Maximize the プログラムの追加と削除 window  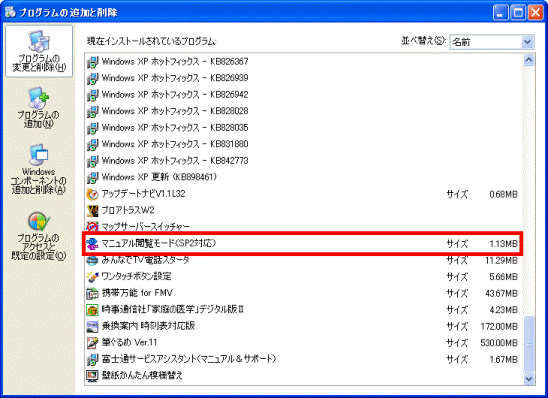point(518,13)
